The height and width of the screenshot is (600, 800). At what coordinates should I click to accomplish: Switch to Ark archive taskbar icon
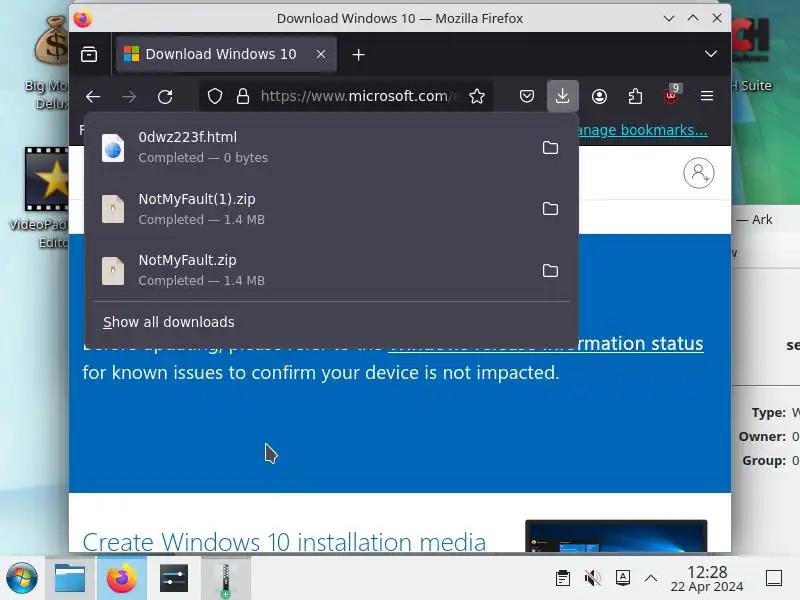click(226, 579)
